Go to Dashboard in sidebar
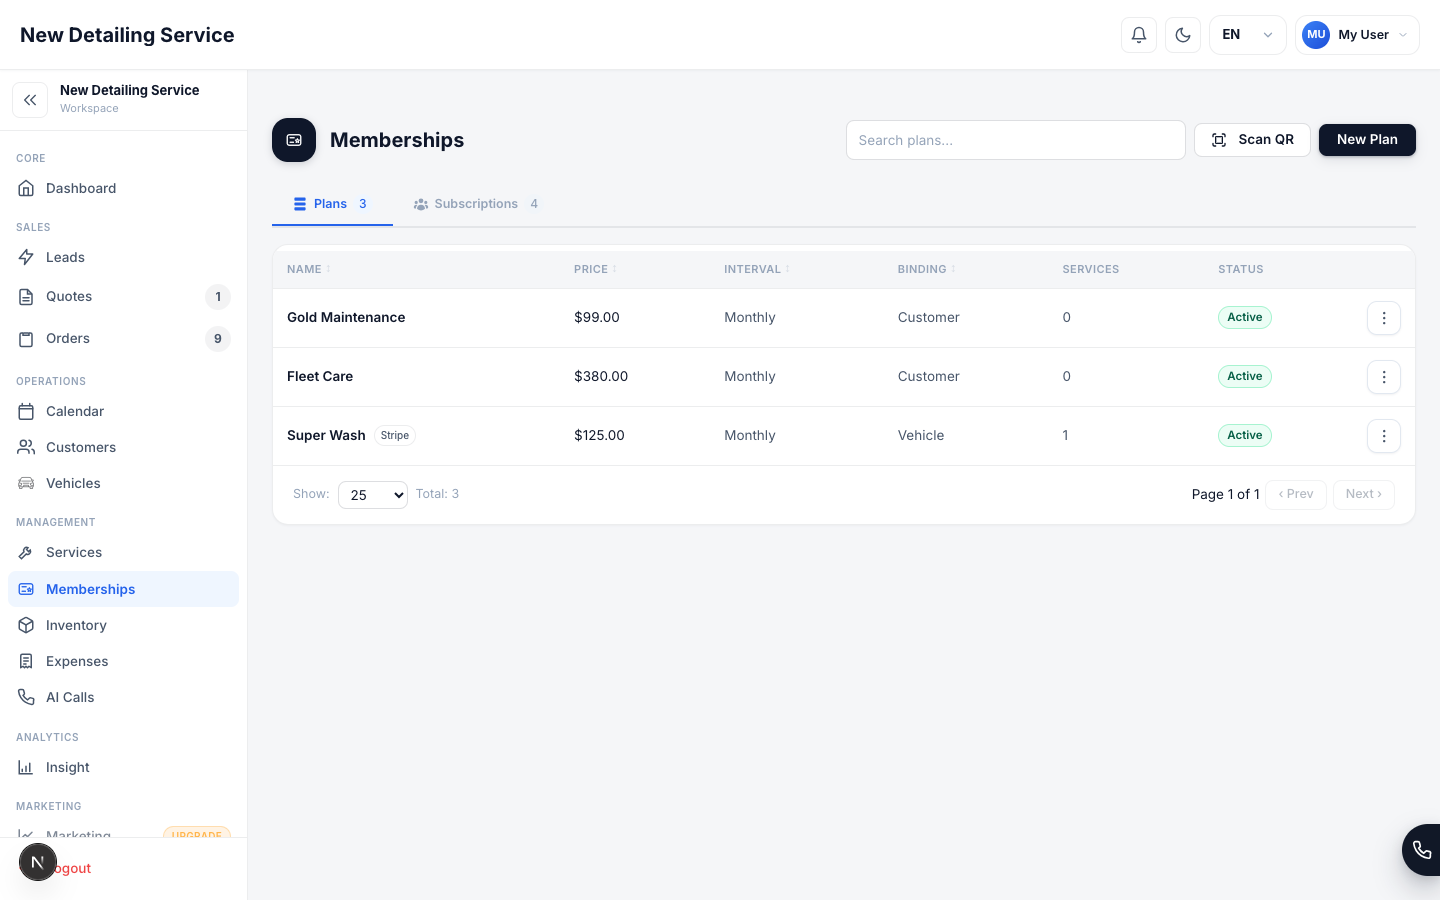1440x900 pixels. (x=123, y=188)
